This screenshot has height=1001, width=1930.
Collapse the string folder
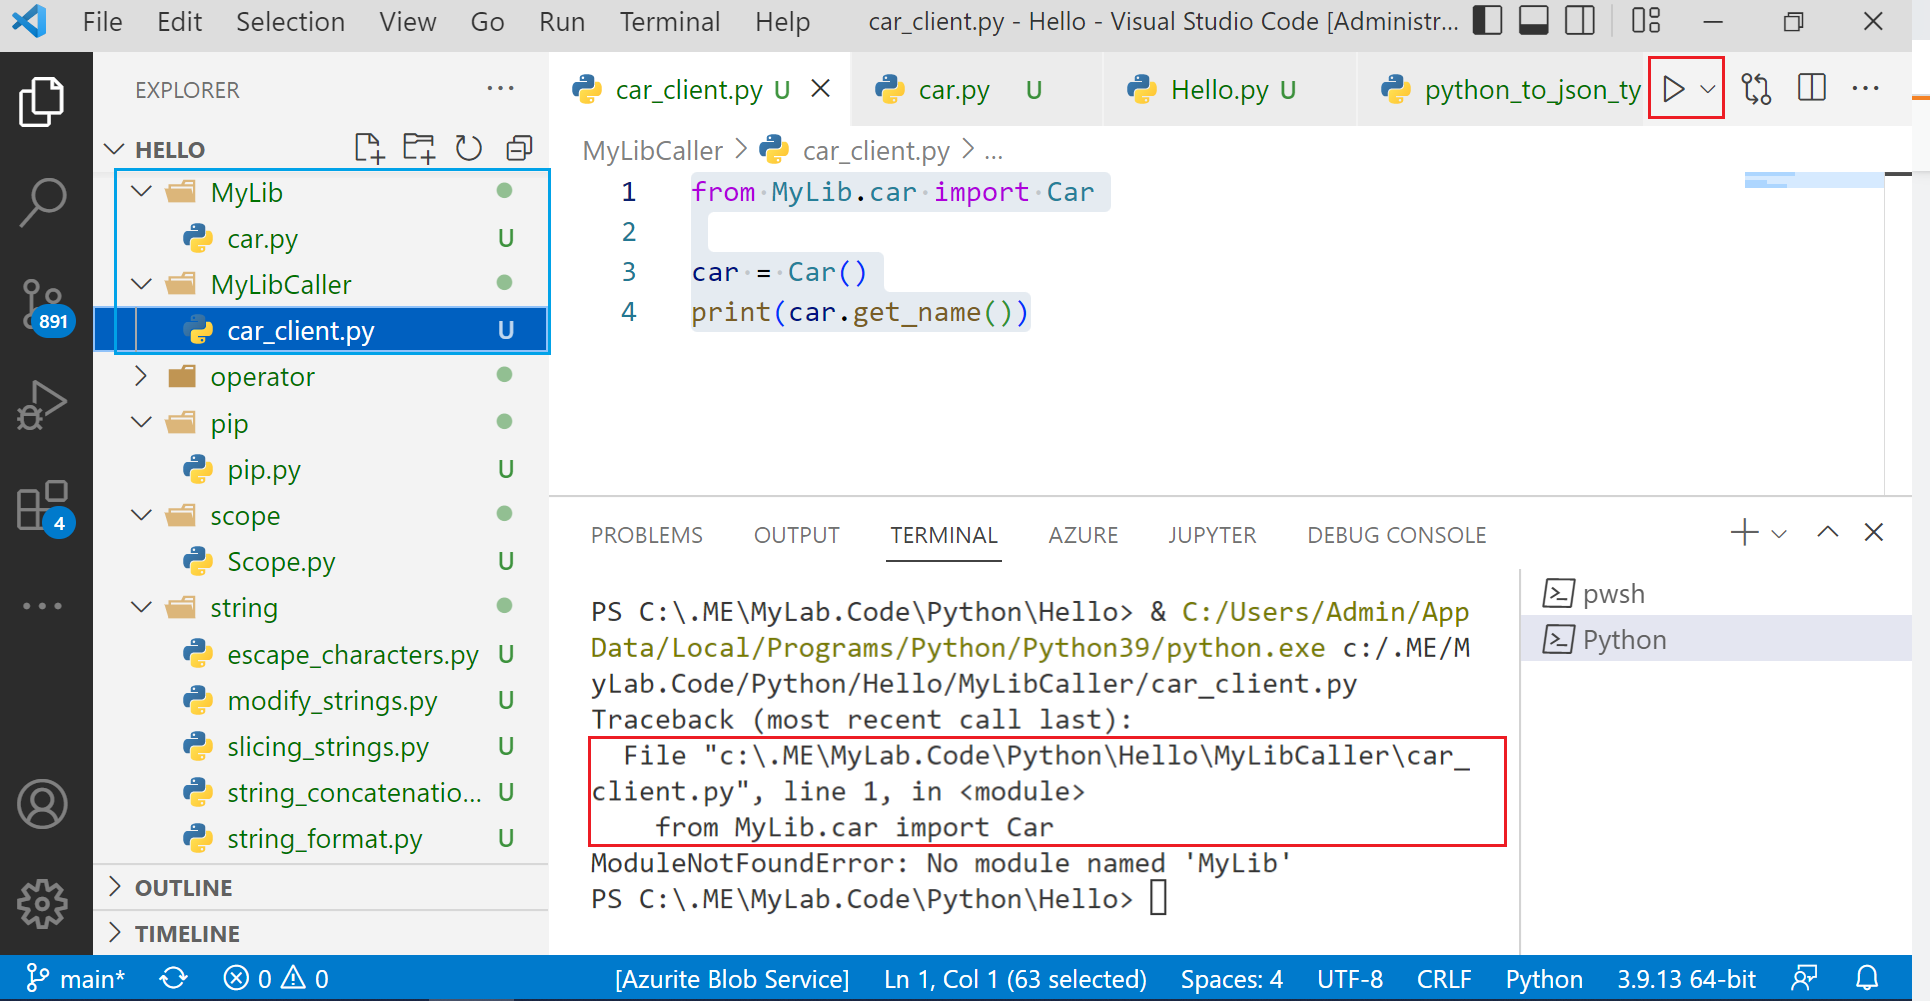tap(142, 607)
